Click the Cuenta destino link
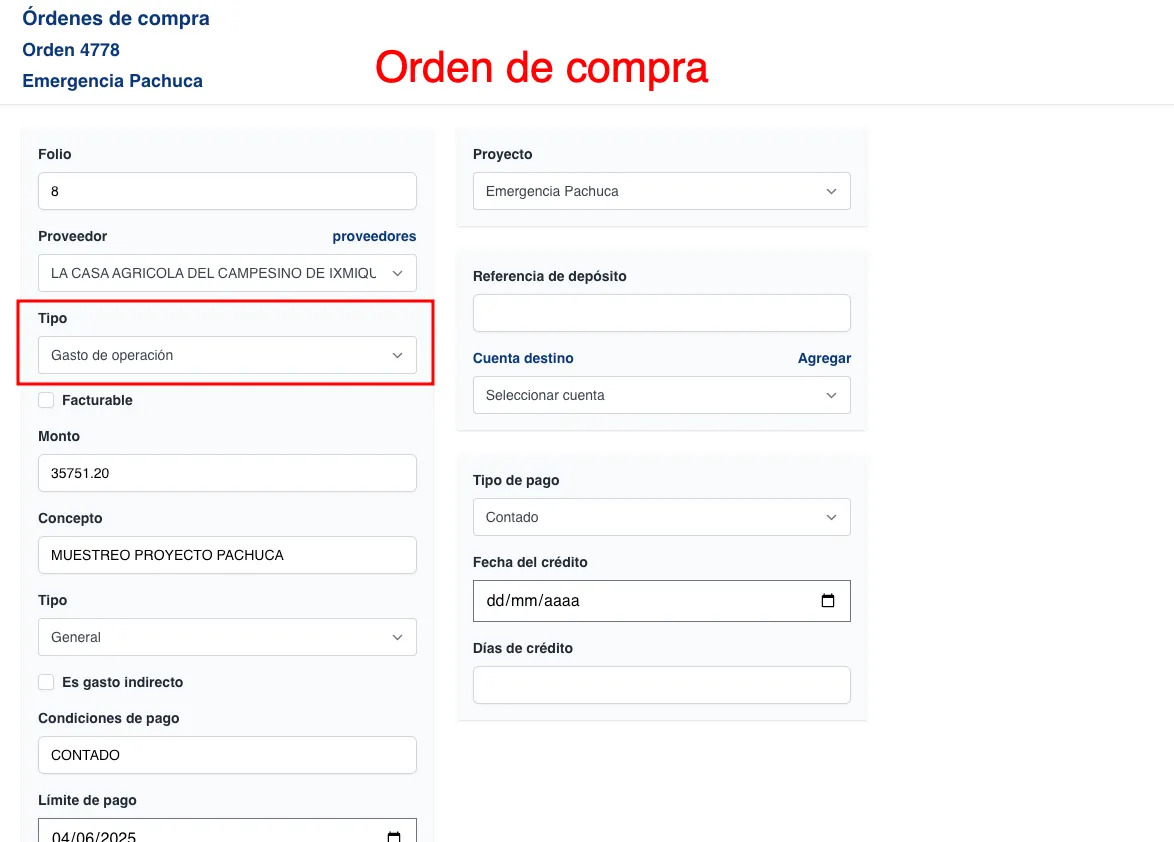The width and height of the screenshot is (1174, 842). 523,358
